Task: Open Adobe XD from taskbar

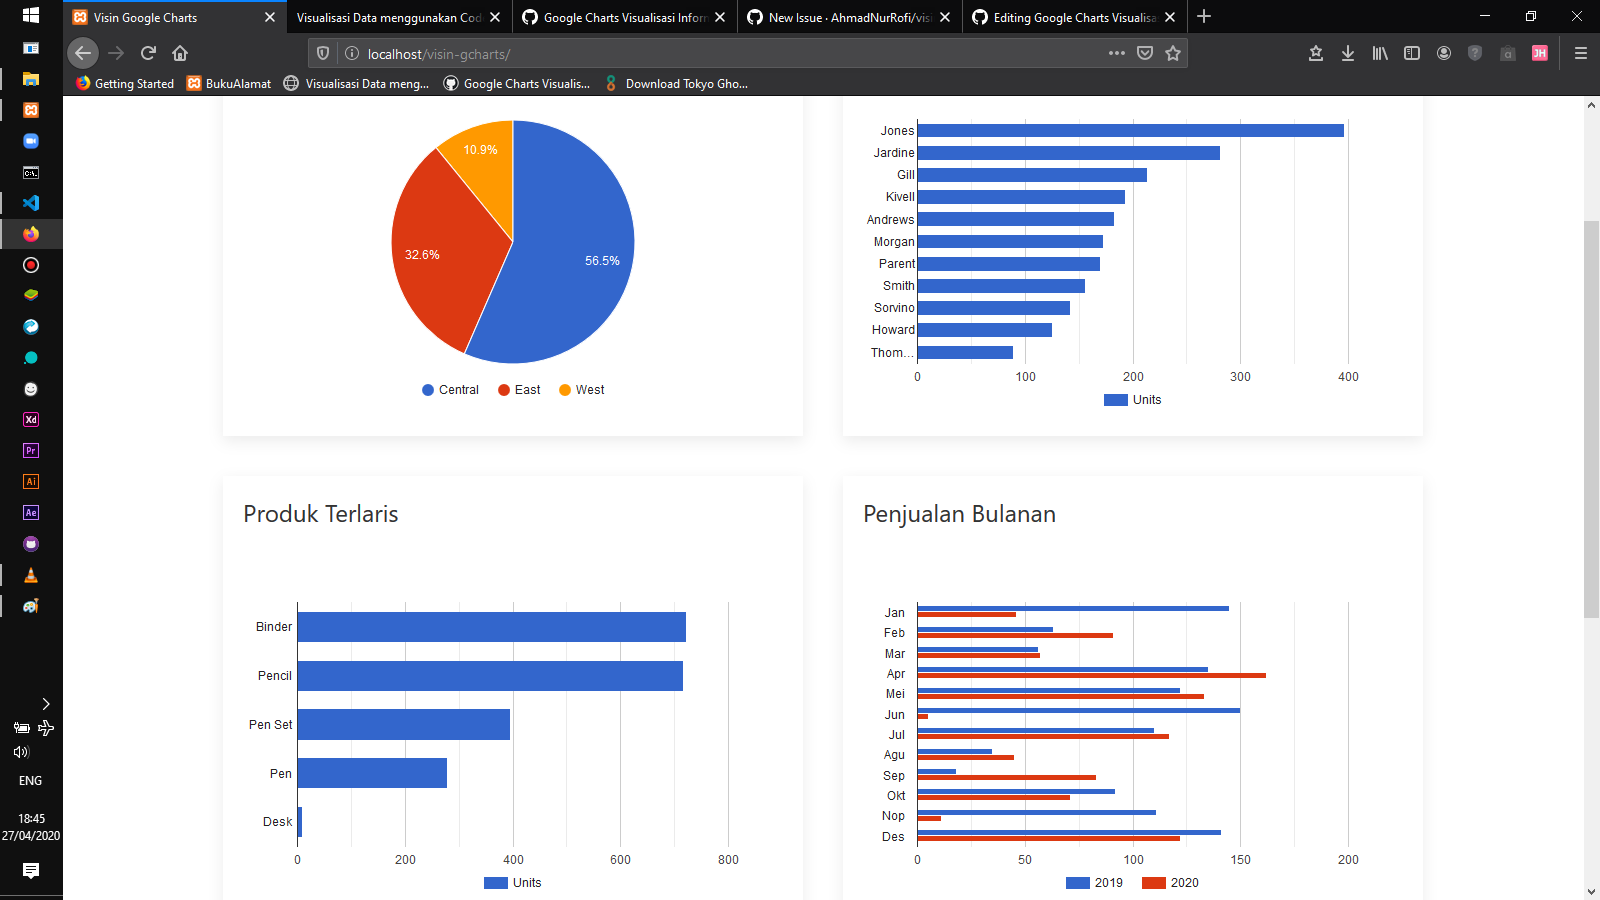Action: pyautogui.click(x=31, y=420)
